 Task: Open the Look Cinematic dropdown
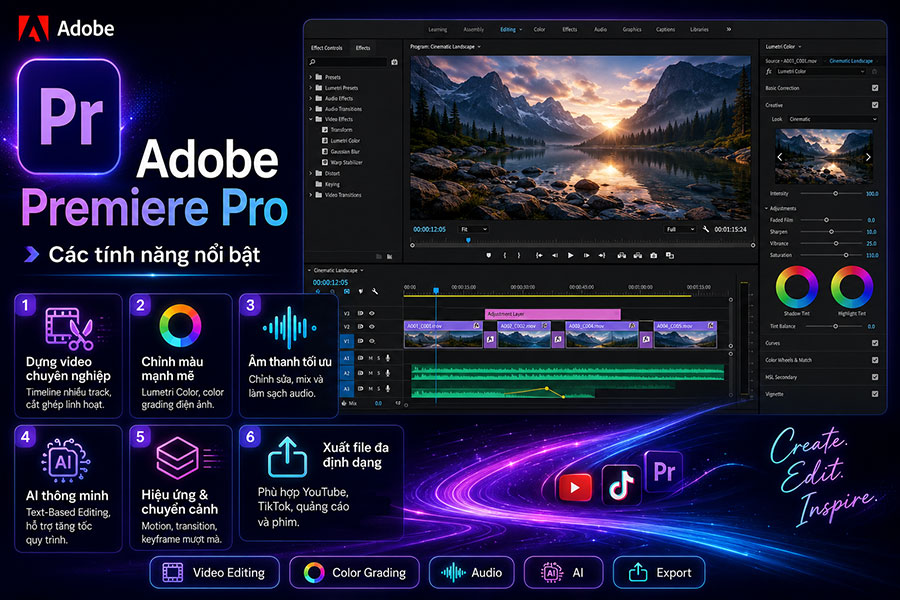coord(831,119)
